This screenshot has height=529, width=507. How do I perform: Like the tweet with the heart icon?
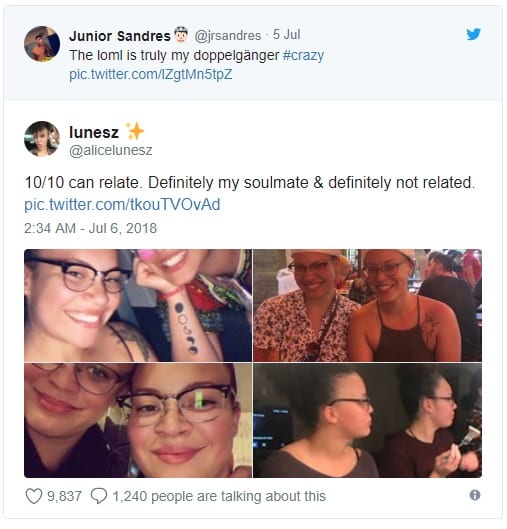34,496
